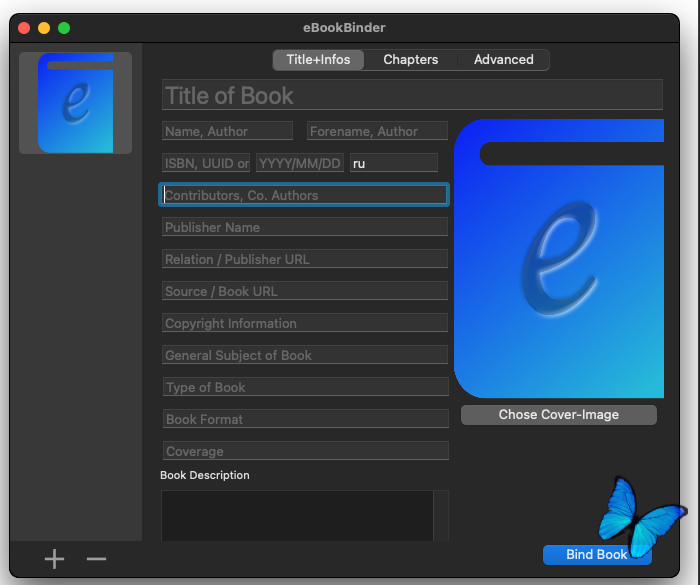Click the language field containing ru
The image size is (700, 585).
(394, 163)
